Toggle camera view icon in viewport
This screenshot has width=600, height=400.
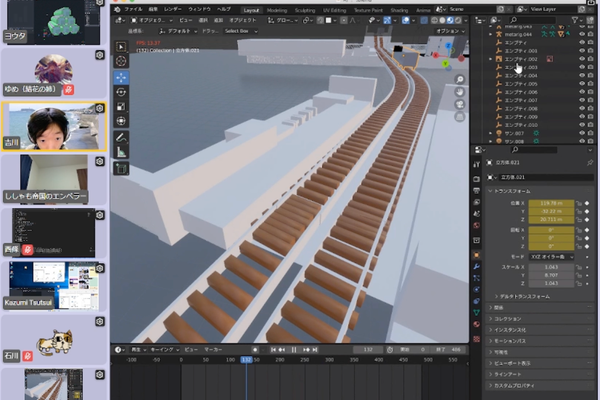(x=460, y=104)
